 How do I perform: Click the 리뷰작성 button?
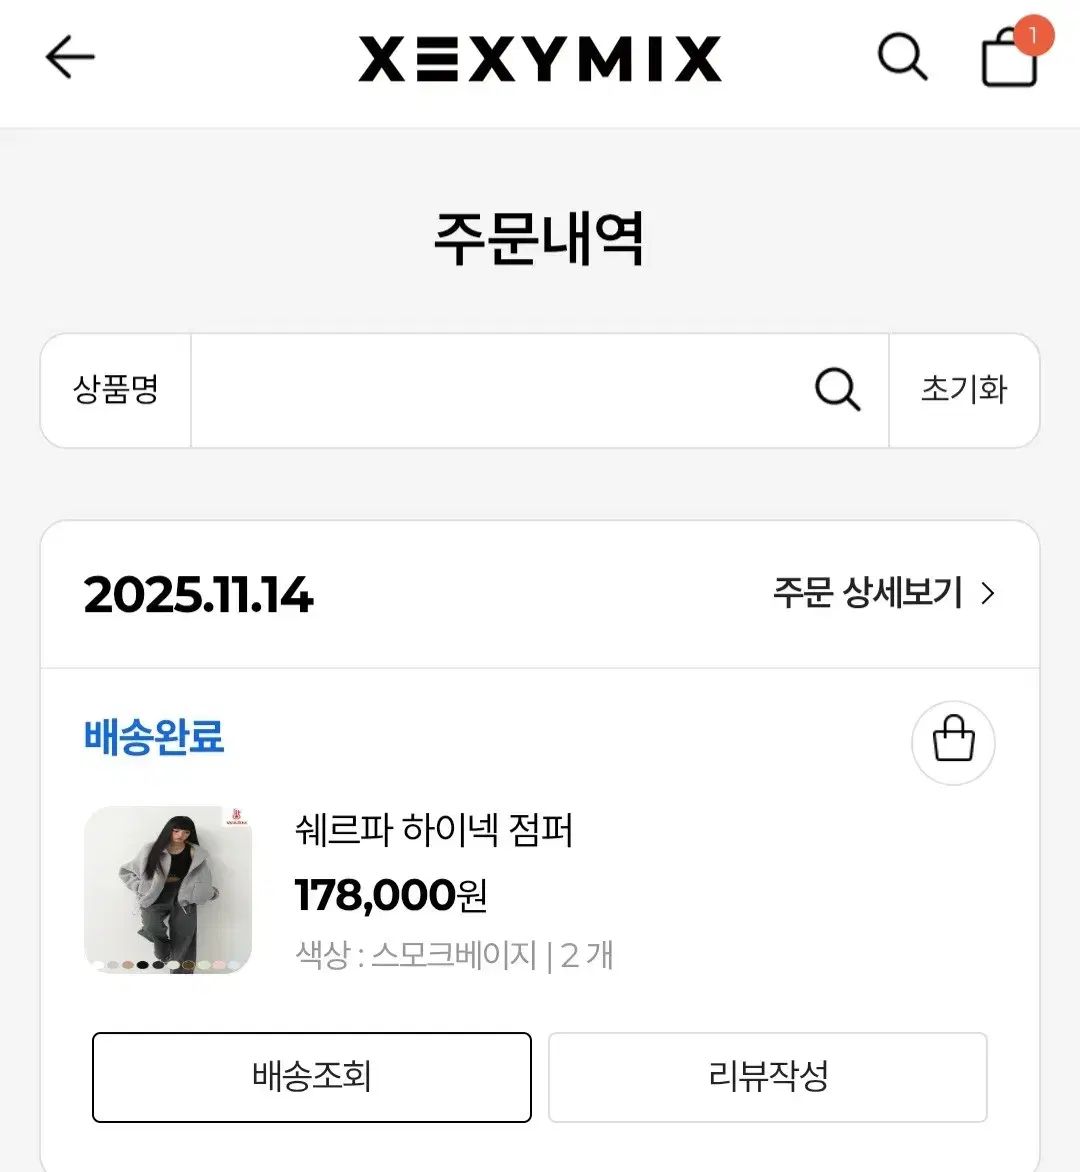coord(767,1077)
